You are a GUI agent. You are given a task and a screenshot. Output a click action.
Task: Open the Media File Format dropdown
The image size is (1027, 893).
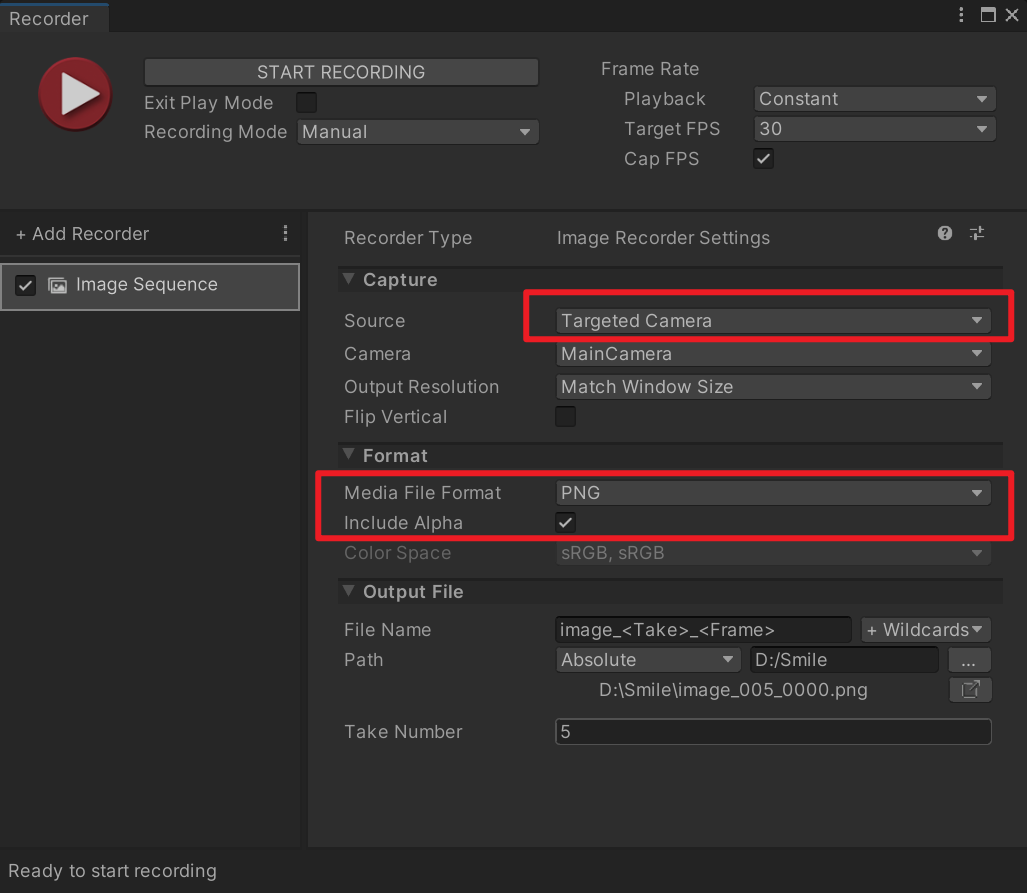(x=773, y=493)
